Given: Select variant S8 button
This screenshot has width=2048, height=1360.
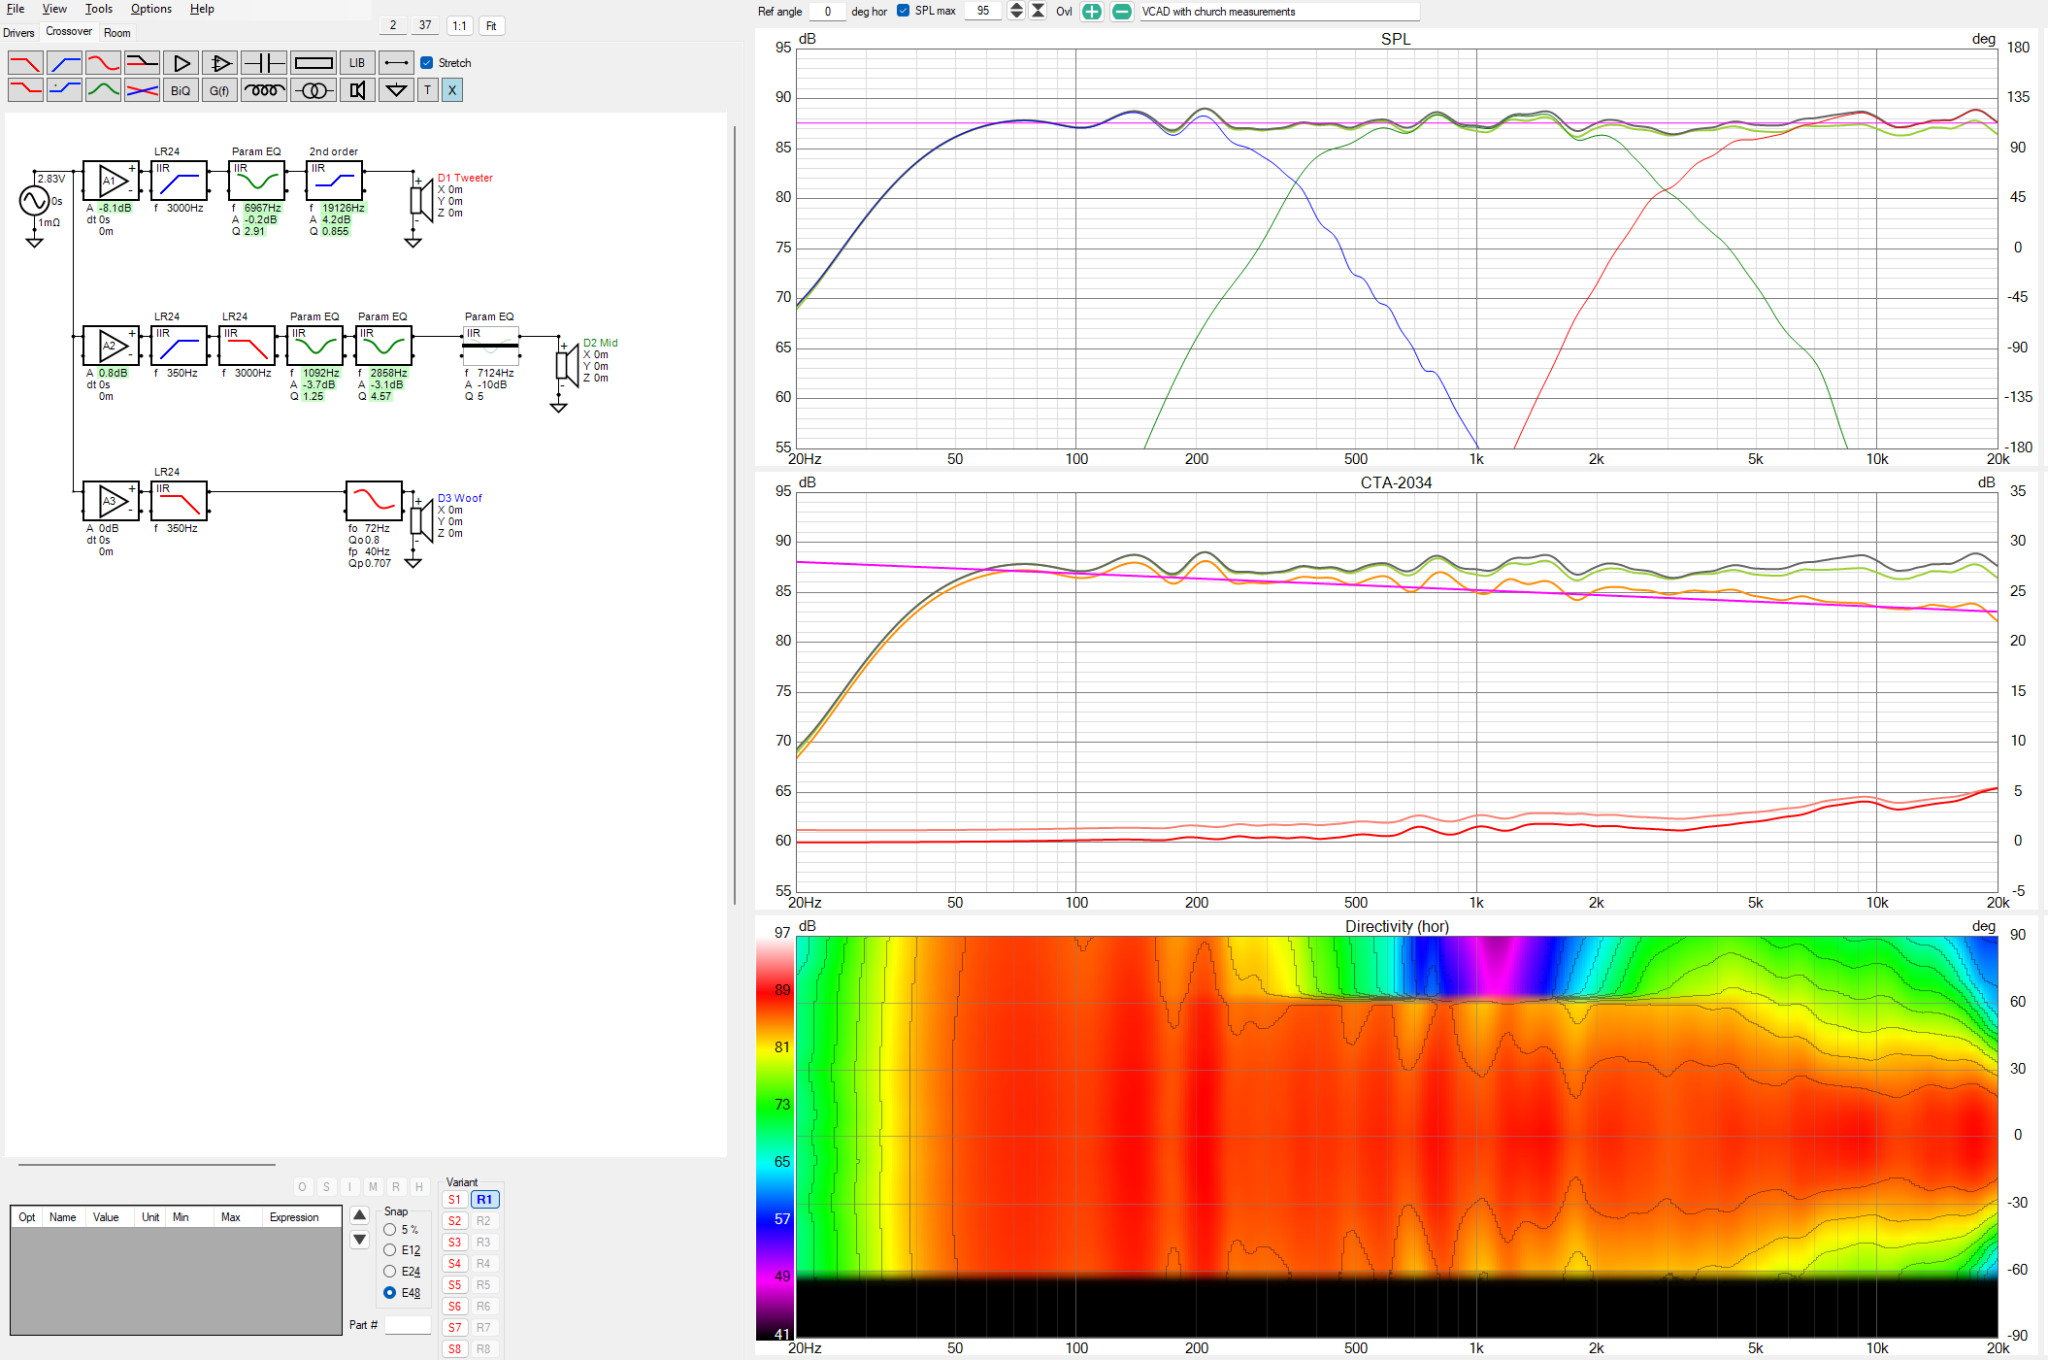Looking at the screenshot, I should [455, 1349].
